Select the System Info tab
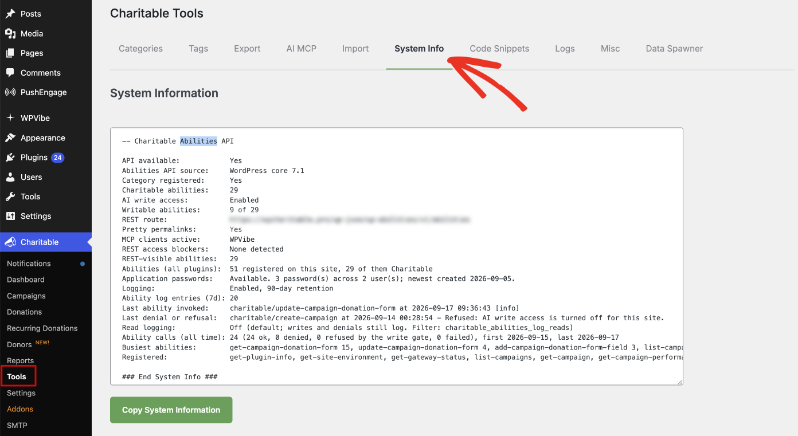 point(419,49)
